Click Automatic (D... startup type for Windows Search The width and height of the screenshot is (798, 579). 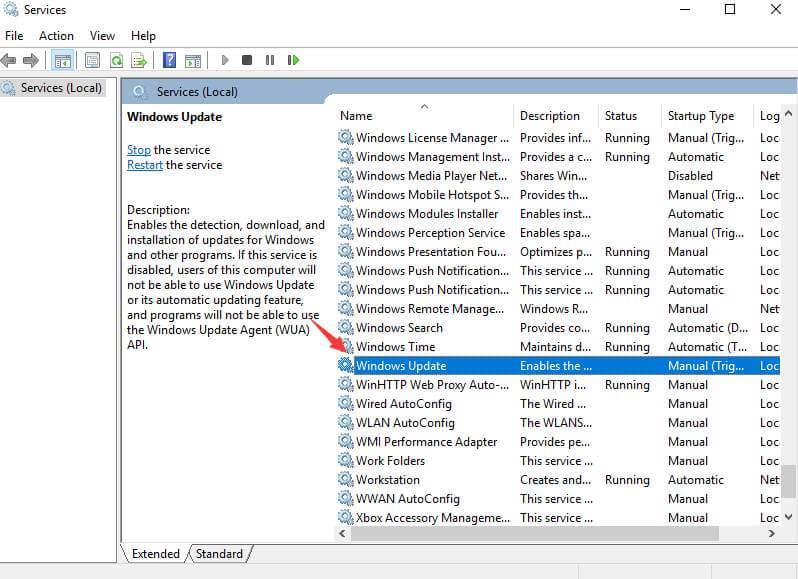[x=708, y=327]
